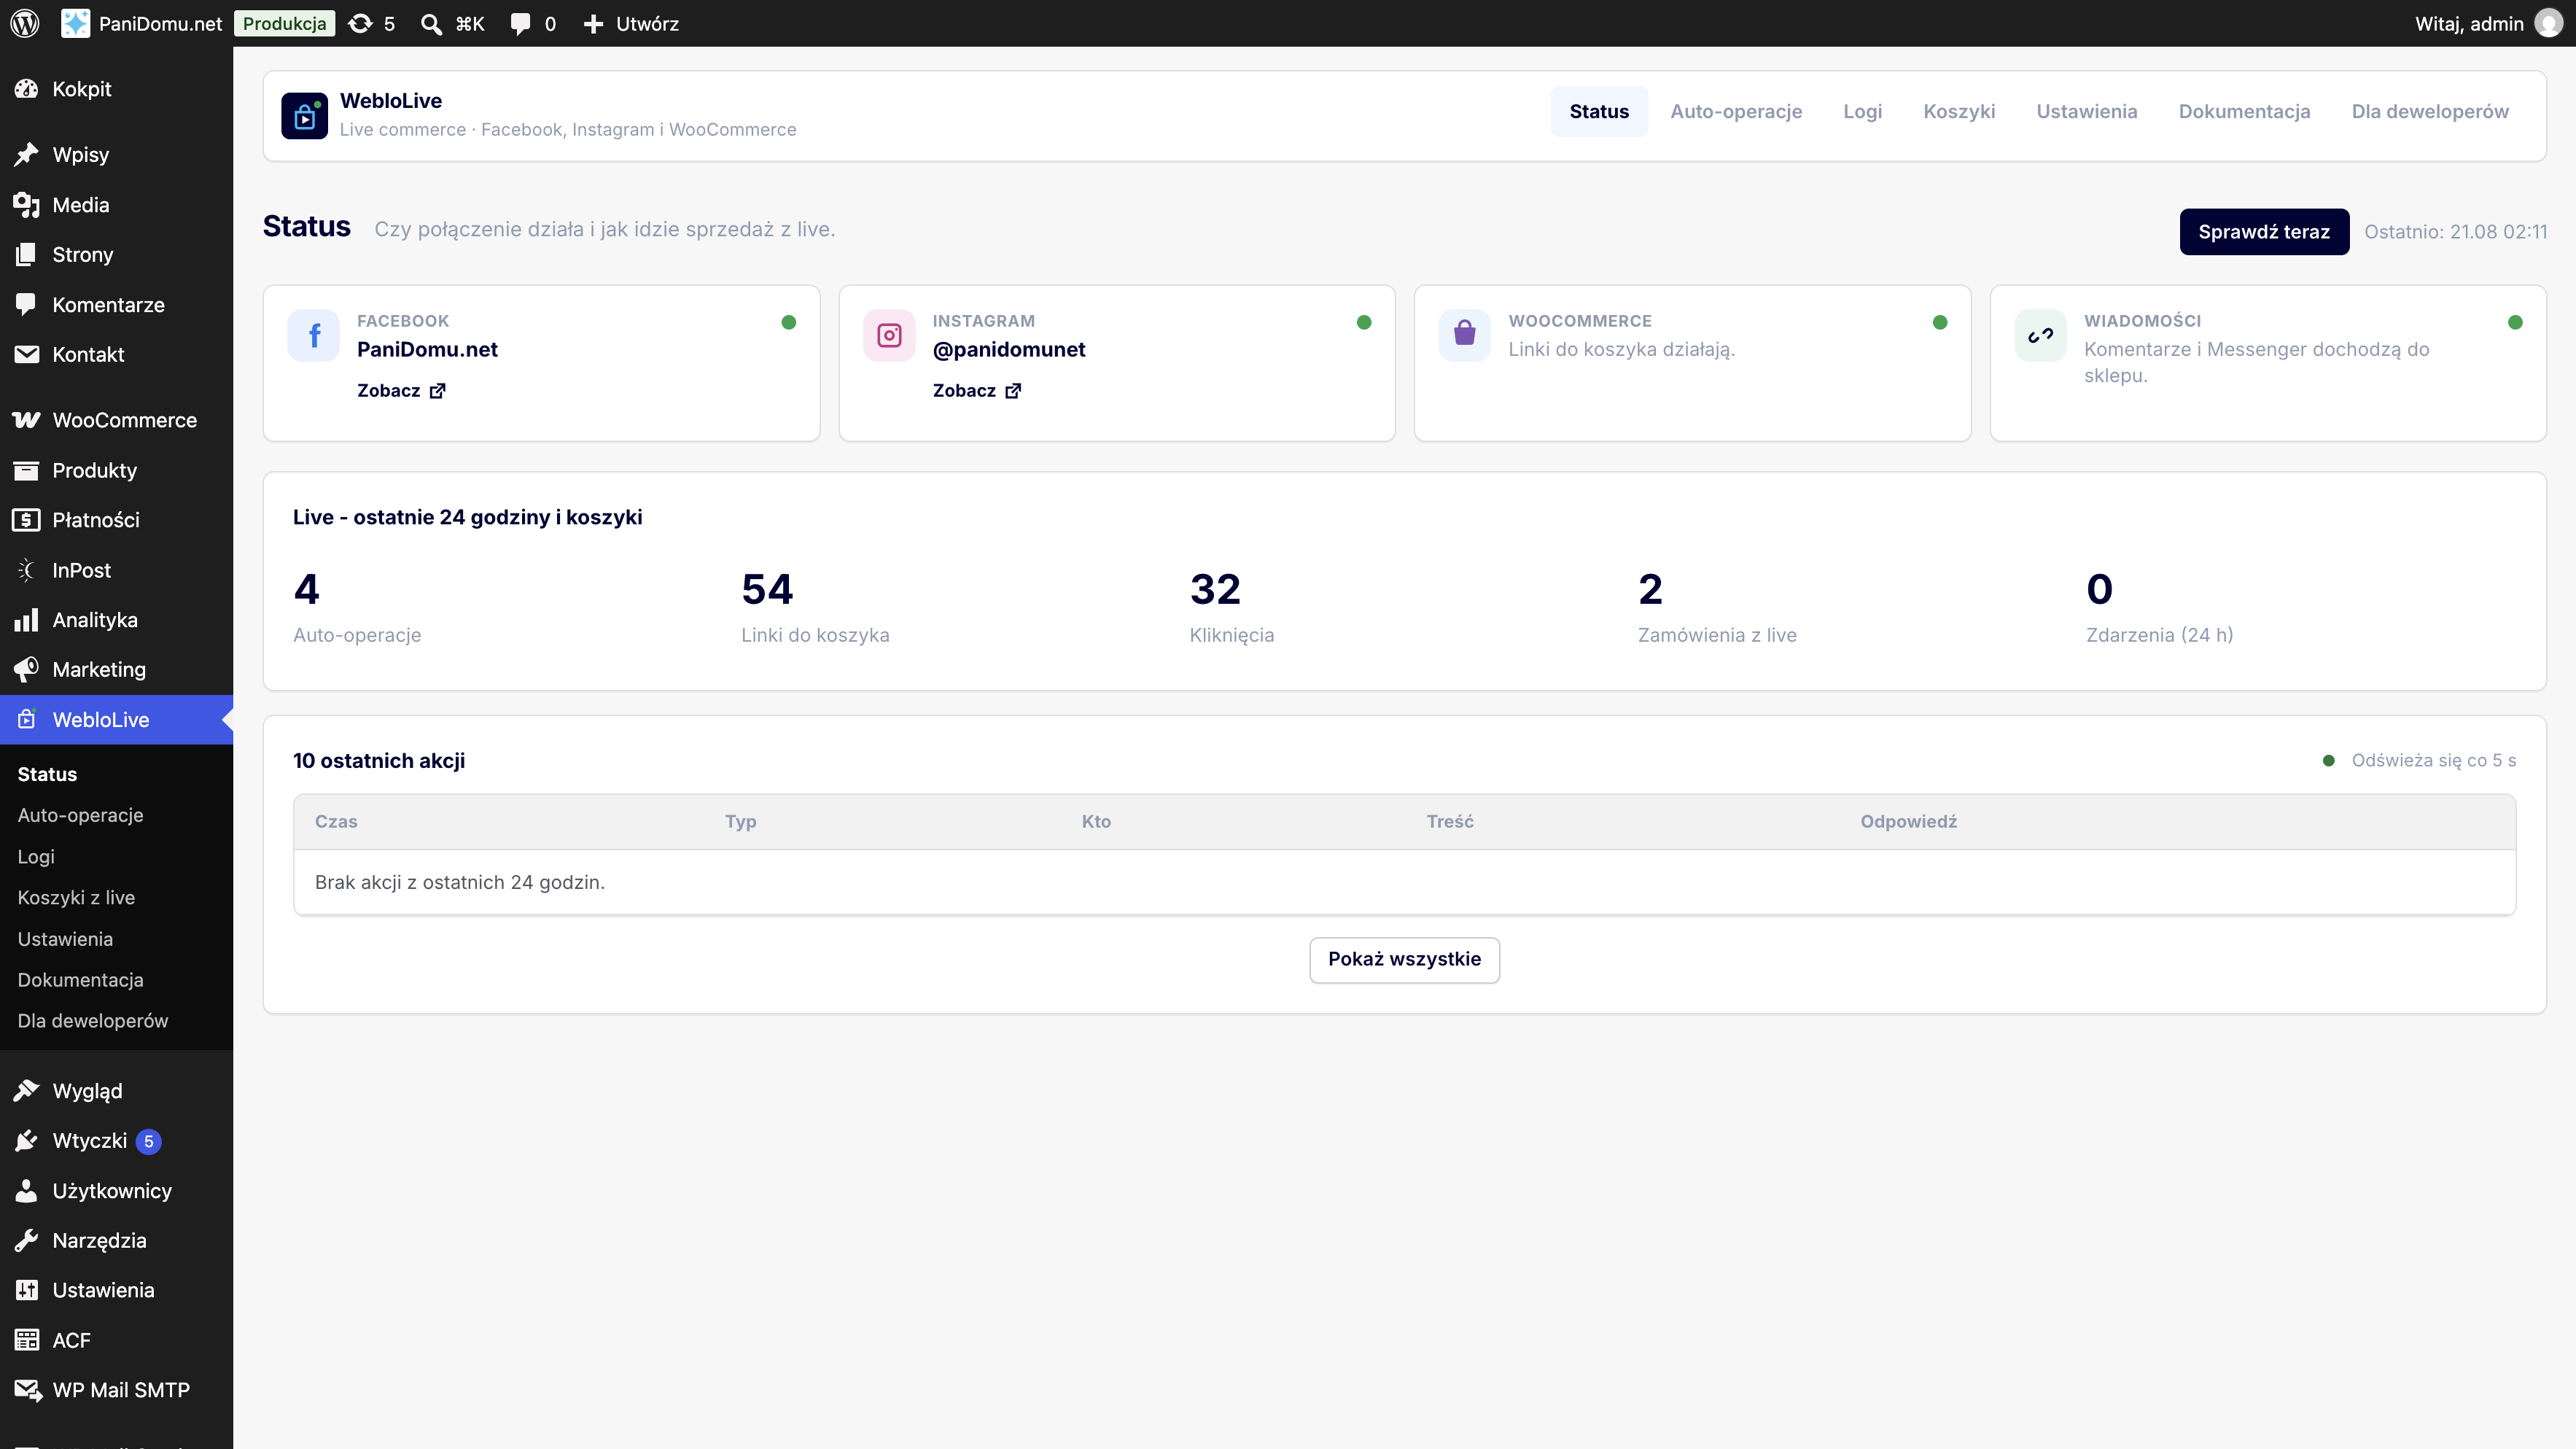Switch to the Koszyki tab

(1959, 112)
